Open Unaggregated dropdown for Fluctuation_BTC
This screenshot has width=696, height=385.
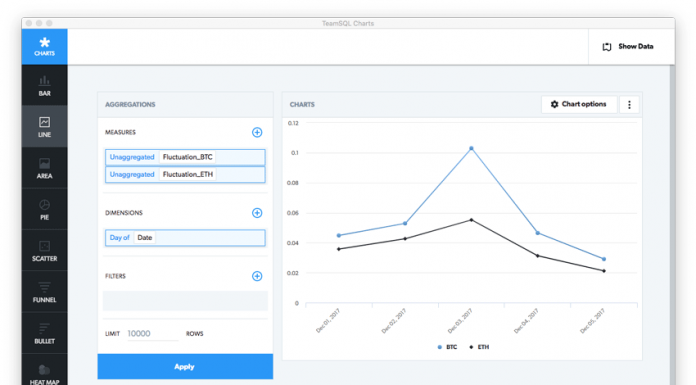132,157
